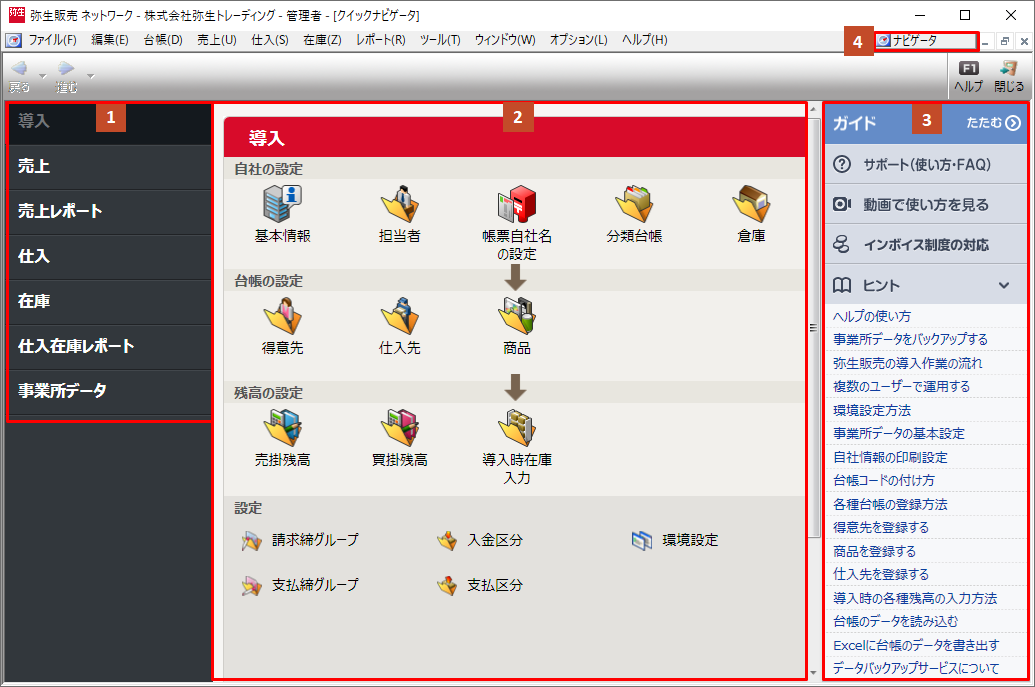Open 動画で使い方を見る guide item
The width and height of the screenshot is (1035, 687).
925,205
